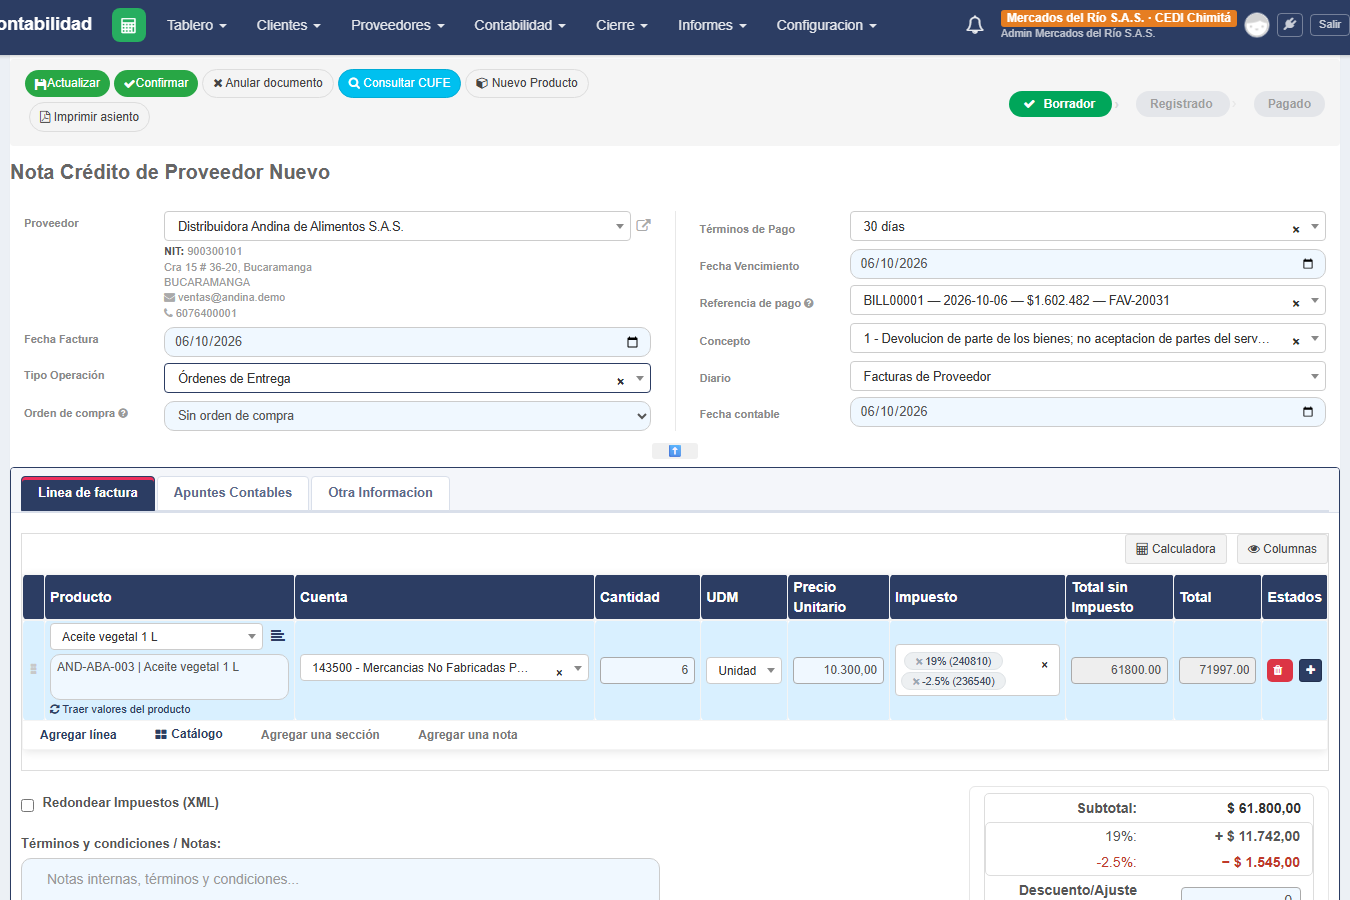
Task: Click Traer valores del producto link
Action: tap(120, 709)
